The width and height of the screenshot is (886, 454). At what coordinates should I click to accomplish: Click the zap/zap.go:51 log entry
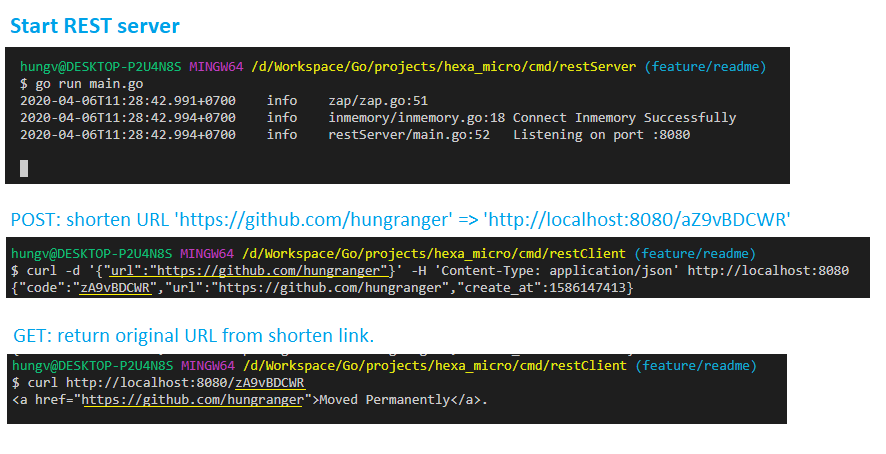(x=378, y=101)
